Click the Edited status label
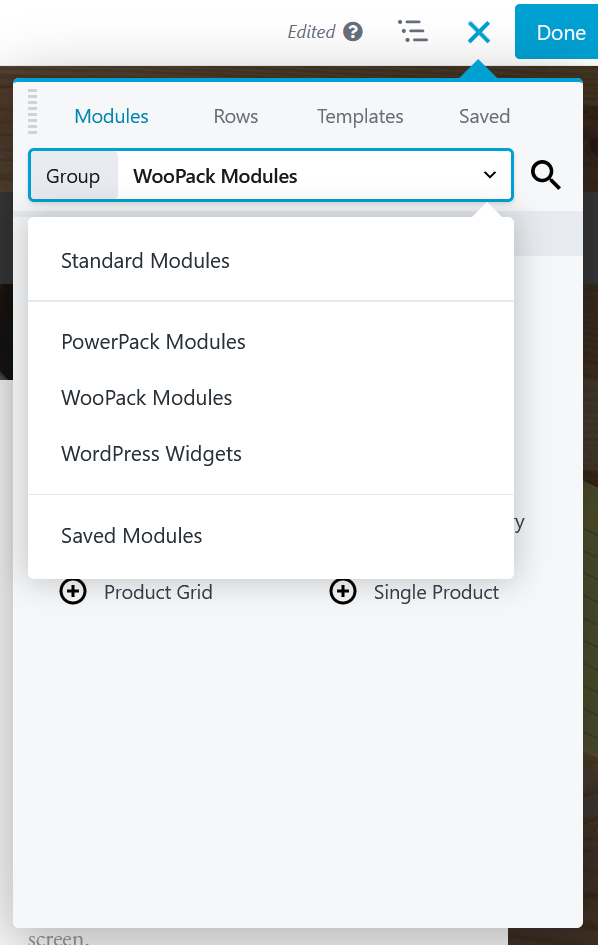Image resolution: width=598 pixels, height=945 pixels. point(311,32)
